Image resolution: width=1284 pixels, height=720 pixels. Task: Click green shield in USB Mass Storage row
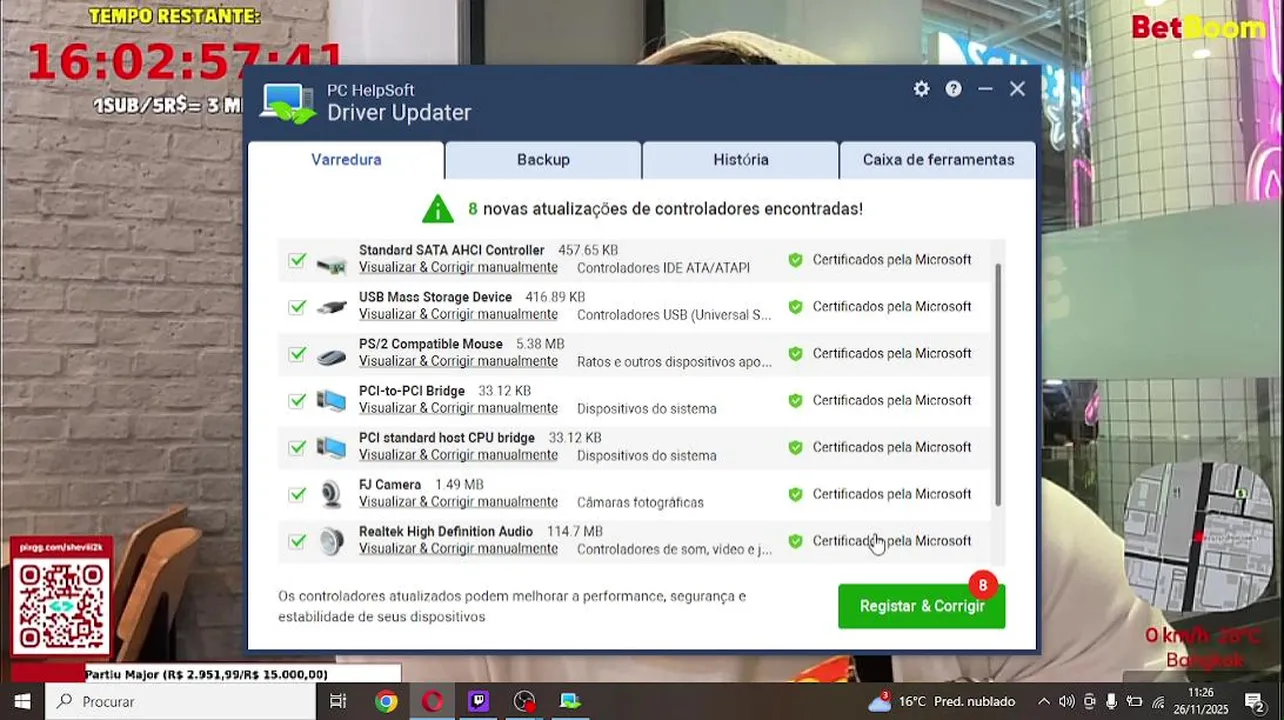795,307
